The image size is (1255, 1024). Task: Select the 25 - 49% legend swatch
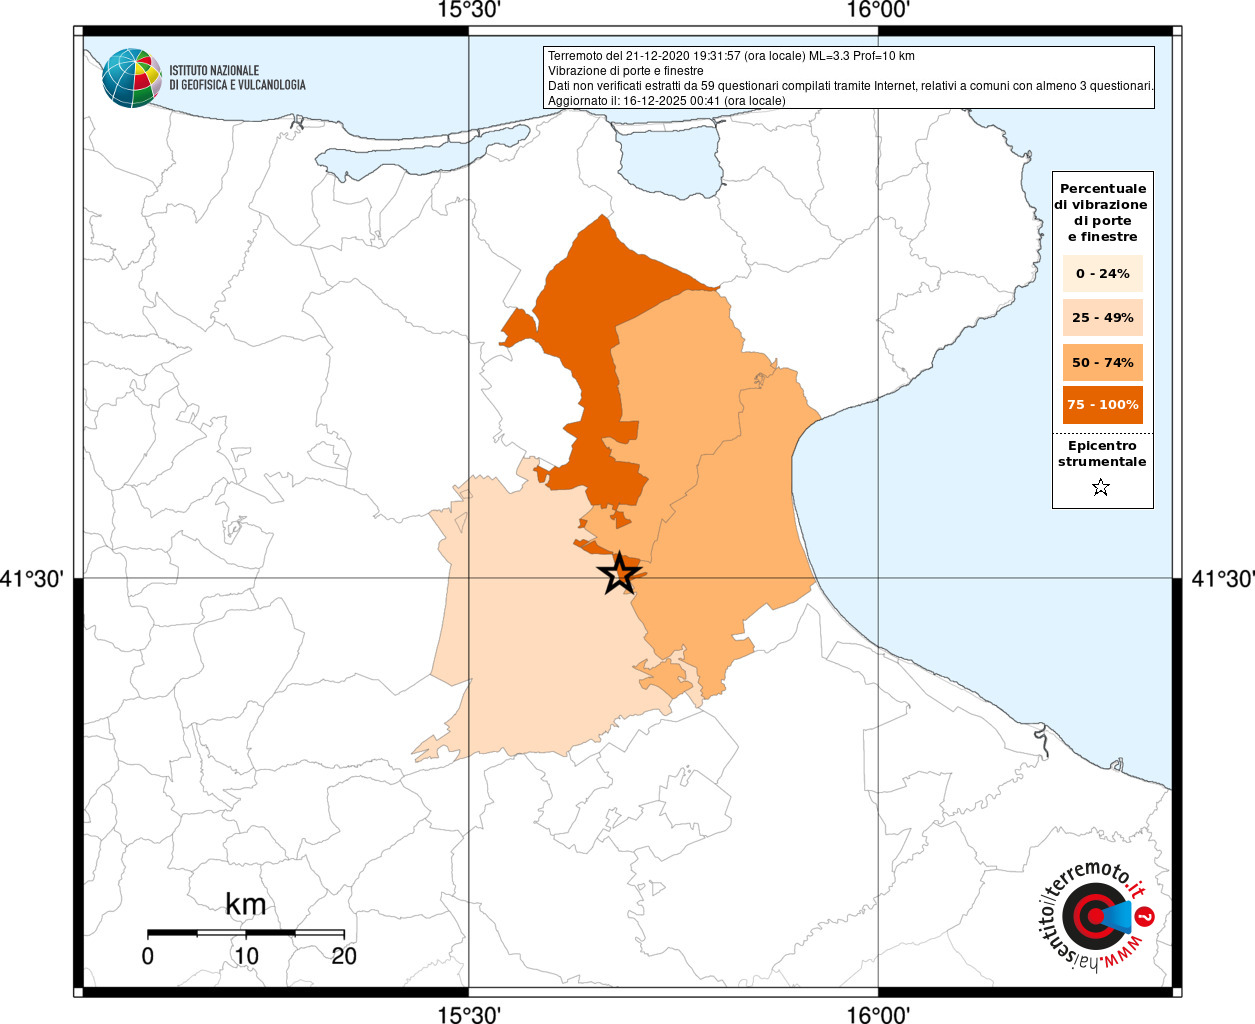pyautogui.click(x=1102, y=318)
